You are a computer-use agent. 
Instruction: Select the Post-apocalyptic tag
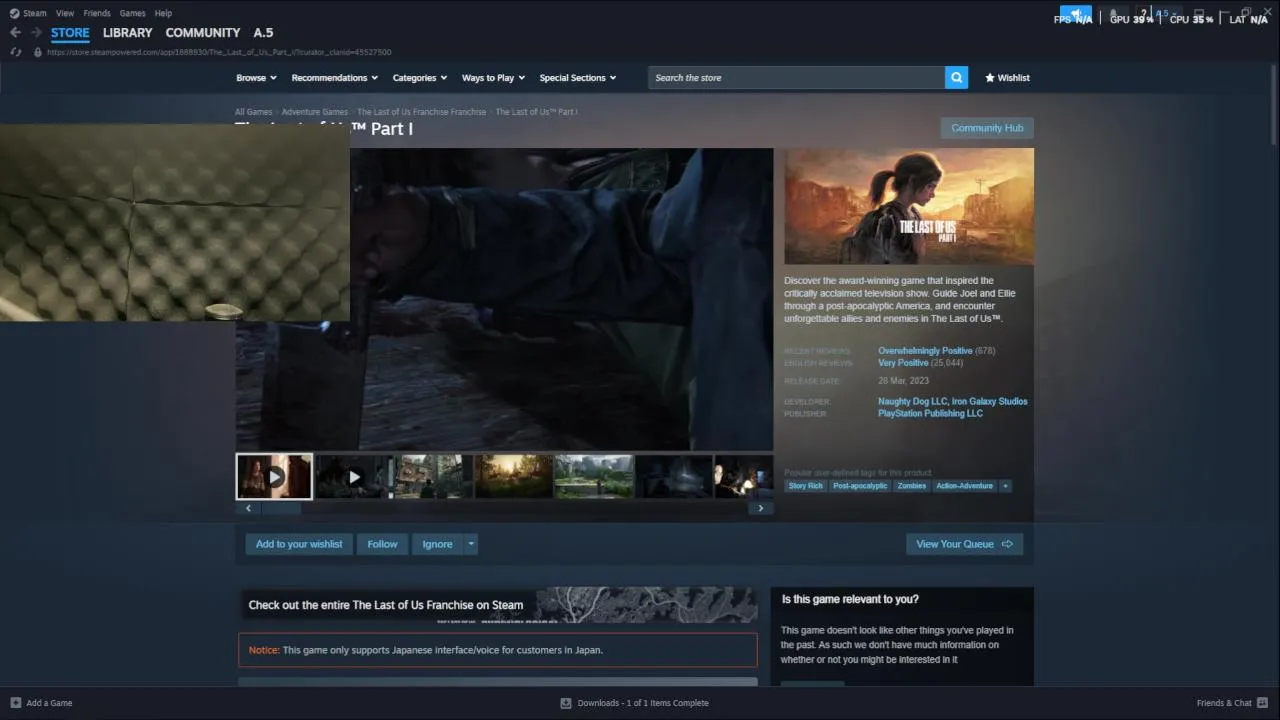coord(860,486)
